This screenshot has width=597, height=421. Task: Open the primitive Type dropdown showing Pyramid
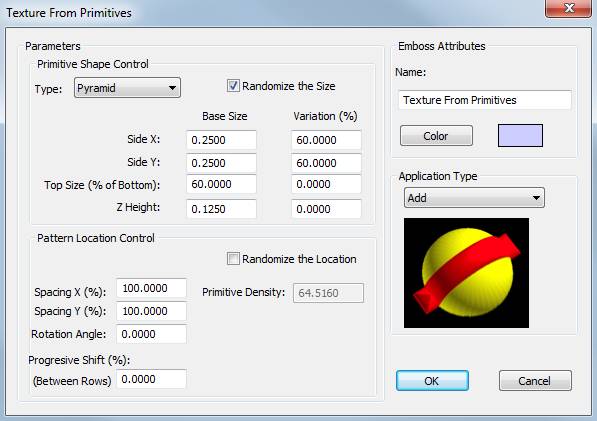click(x=127, y=88)
